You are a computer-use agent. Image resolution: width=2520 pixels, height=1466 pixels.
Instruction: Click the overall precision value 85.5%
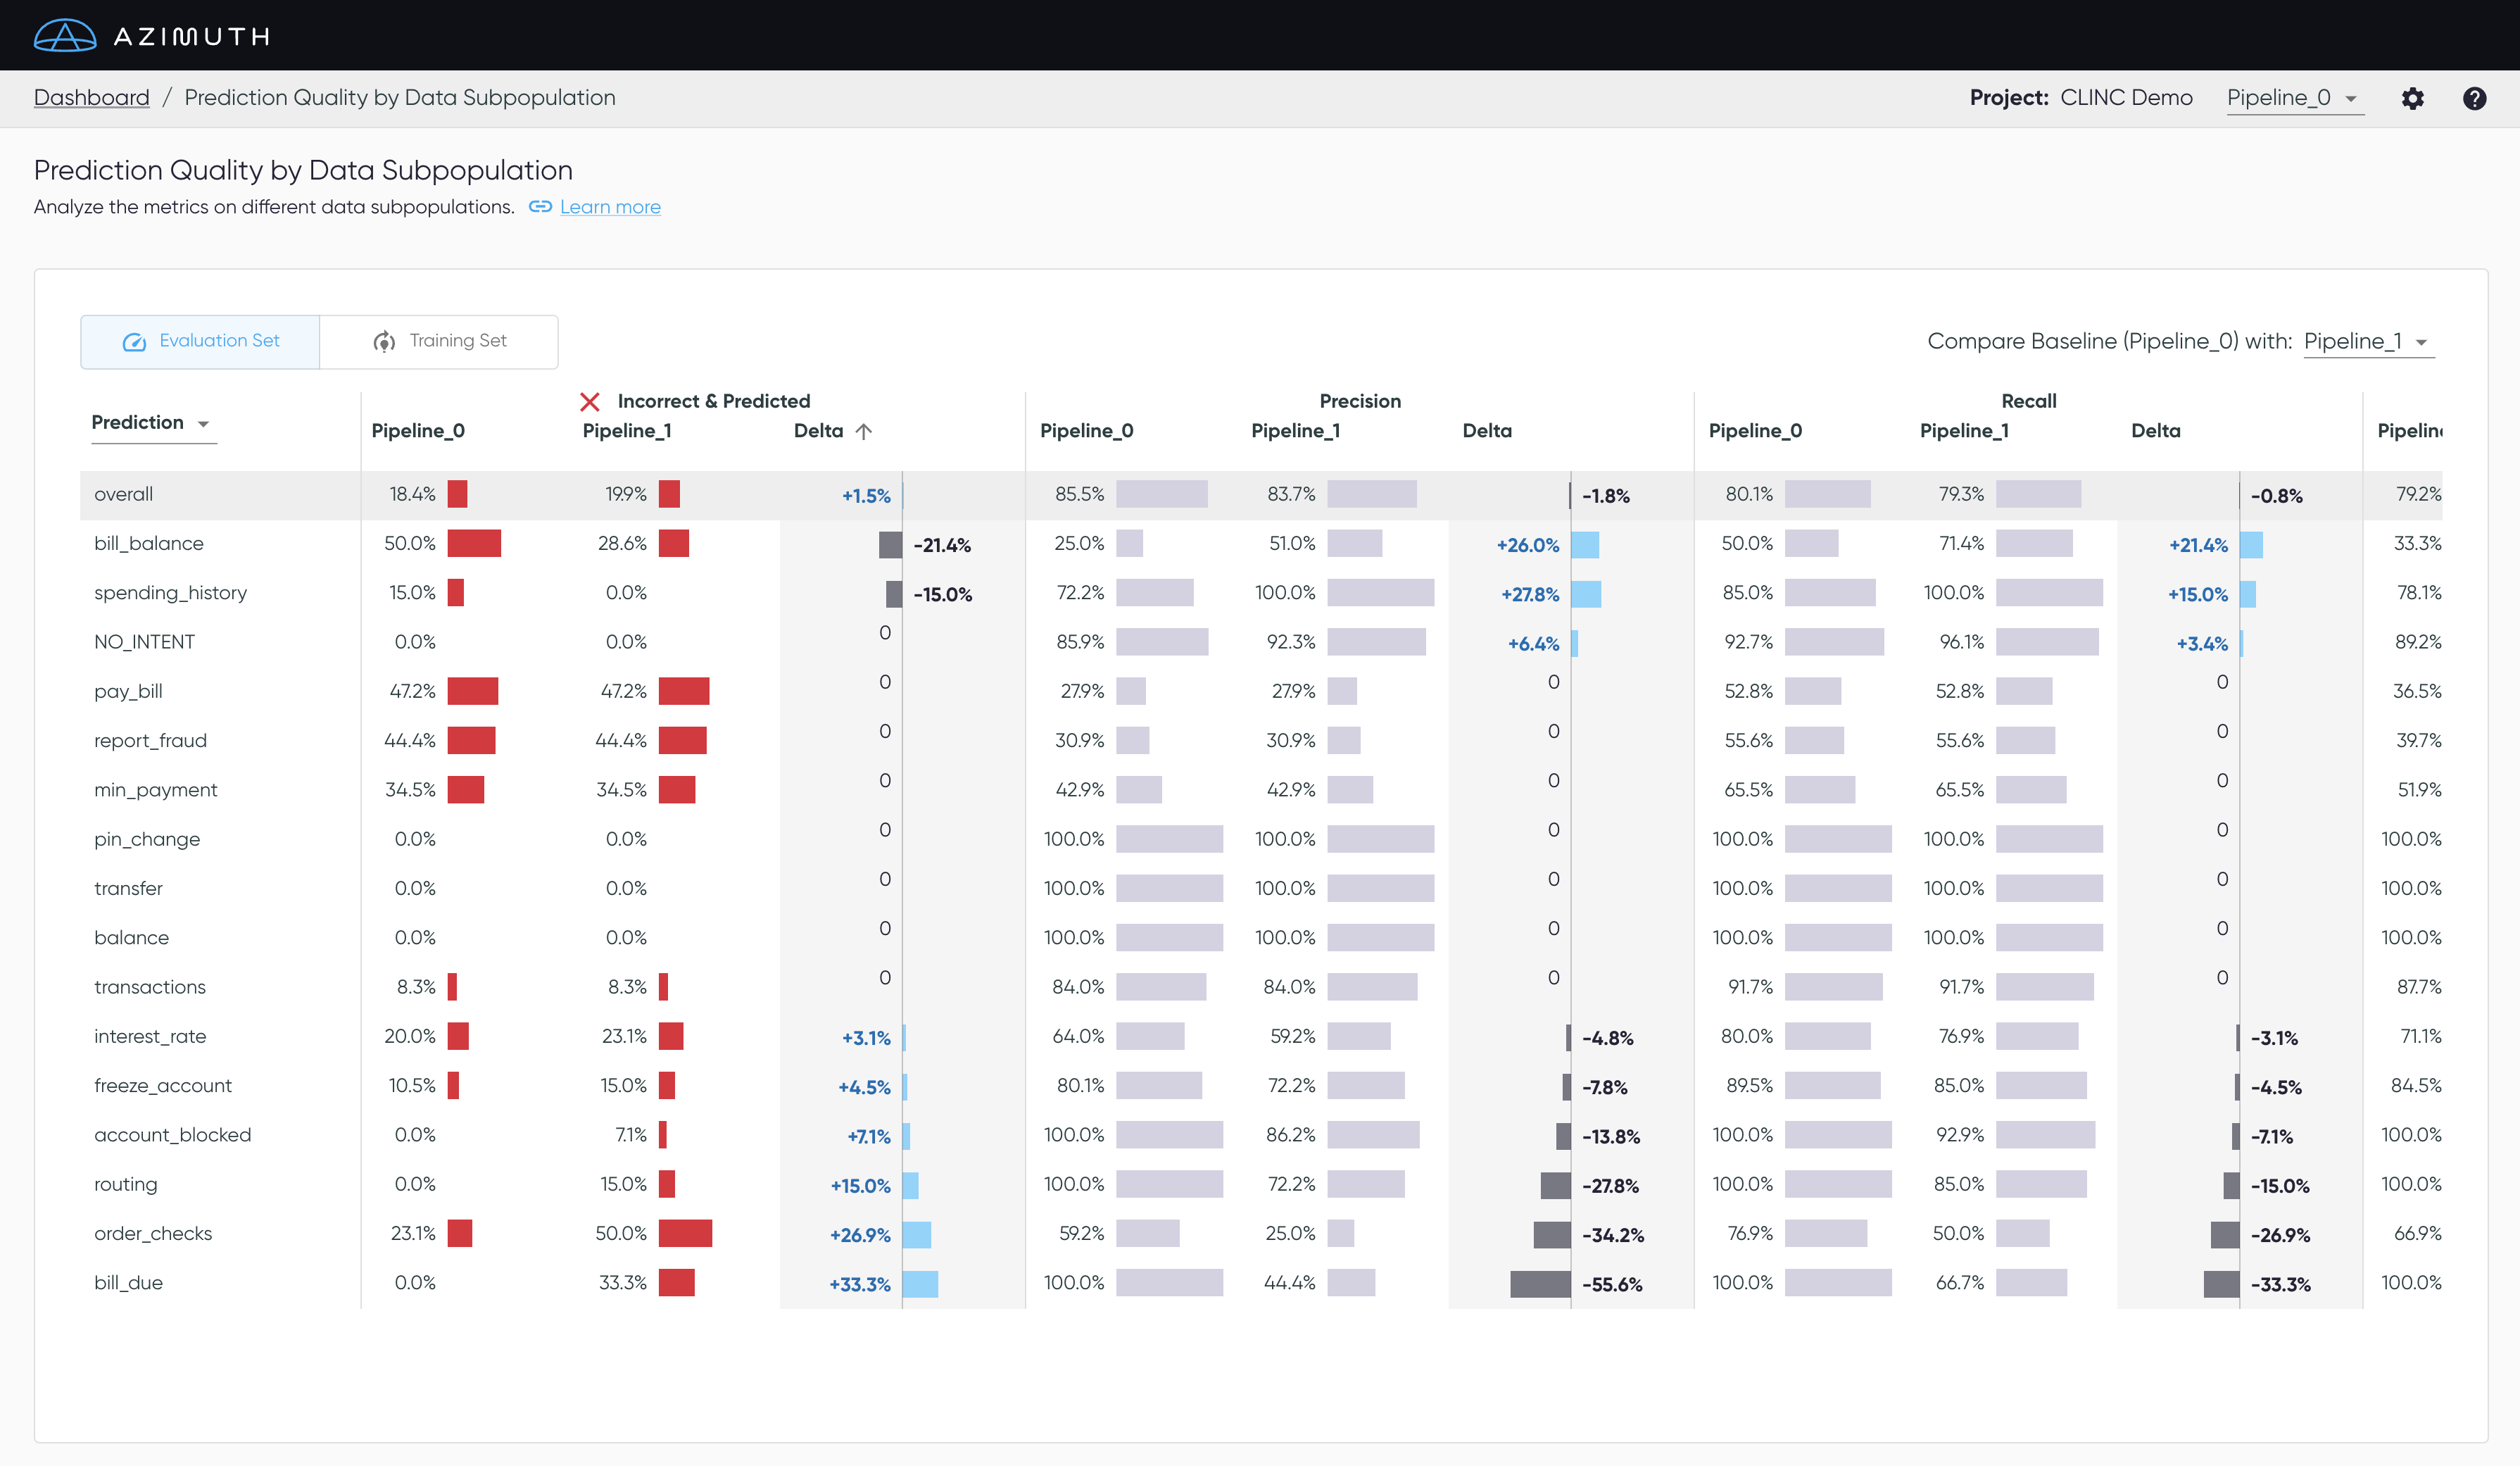click(x=1079, y=494)
